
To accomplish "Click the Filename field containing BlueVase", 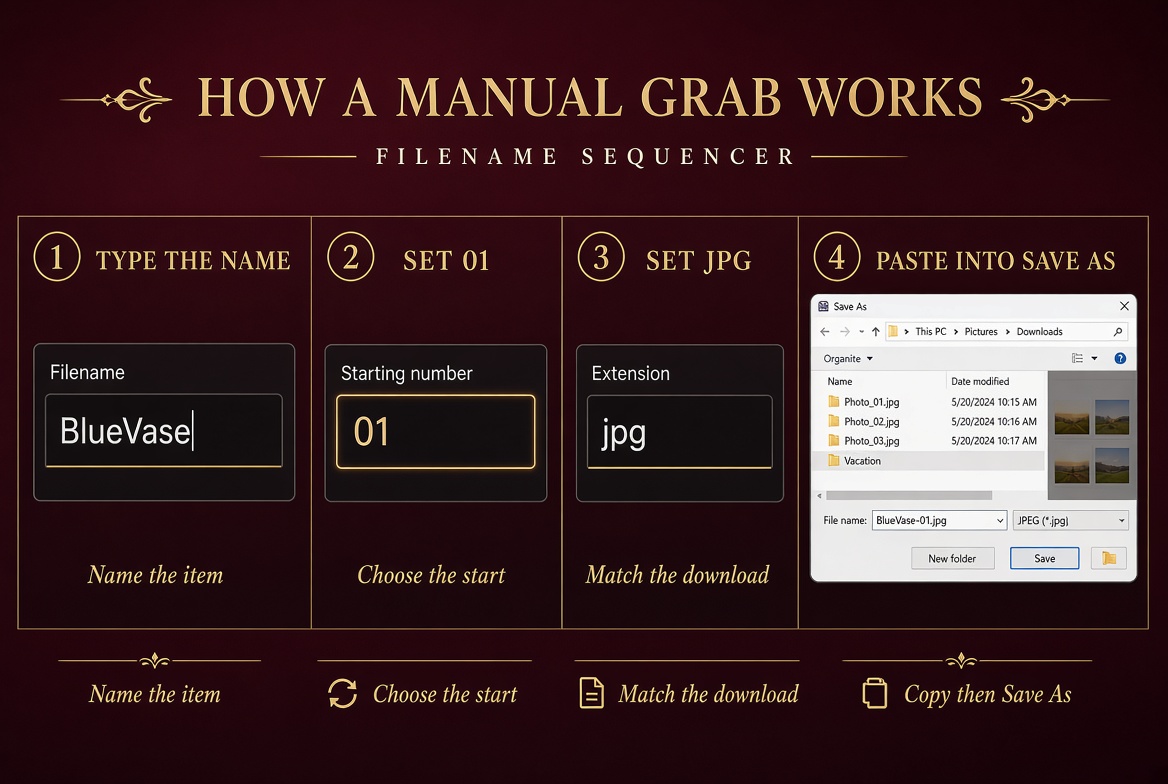I will 164,431.
